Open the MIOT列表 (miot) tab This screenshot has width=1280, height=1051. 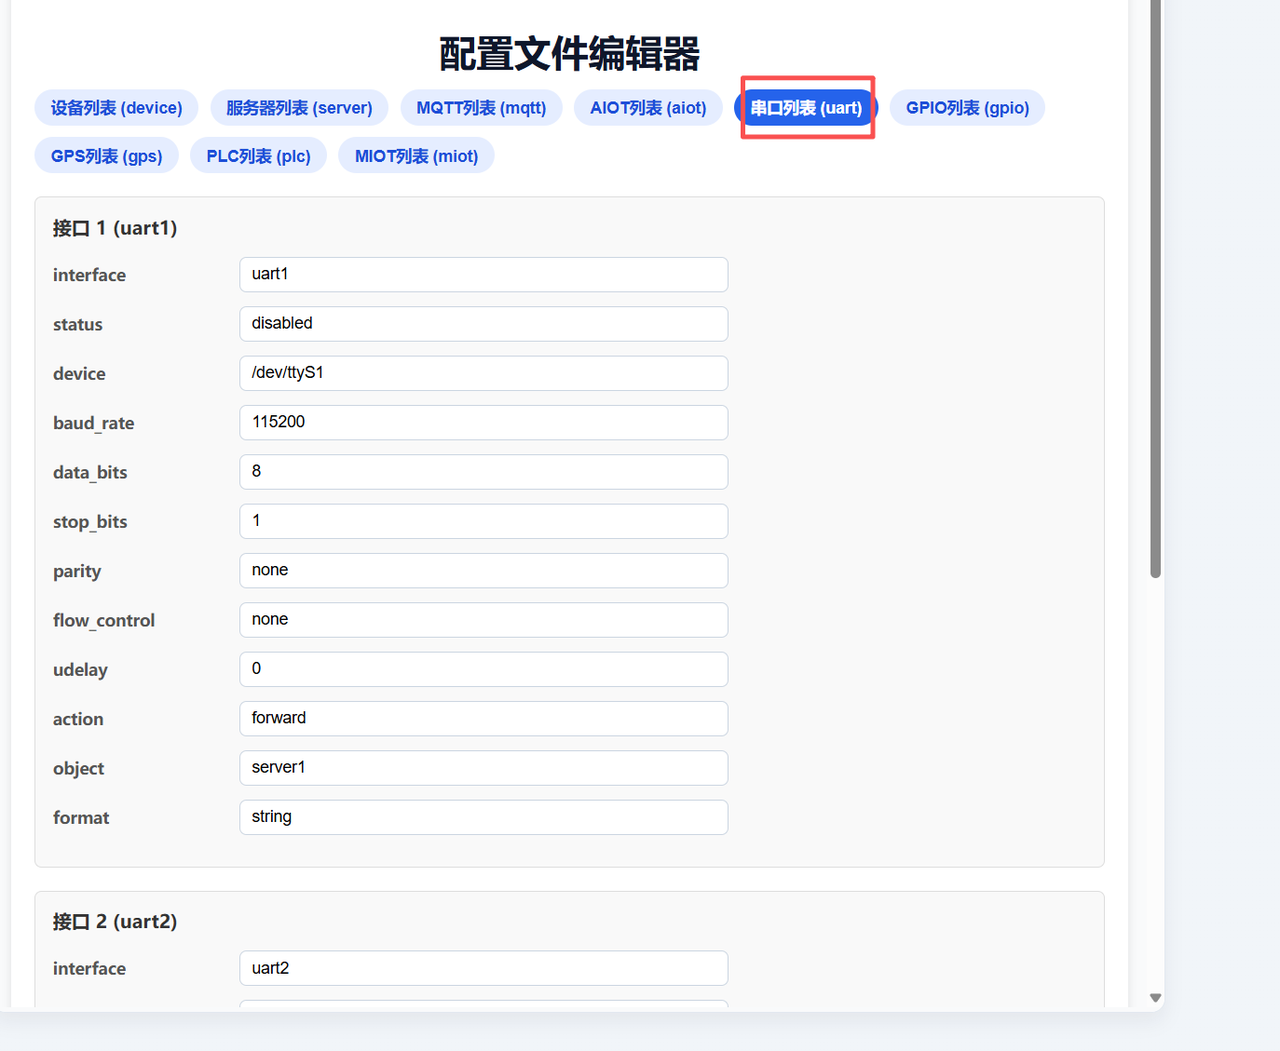pos(416,156)
